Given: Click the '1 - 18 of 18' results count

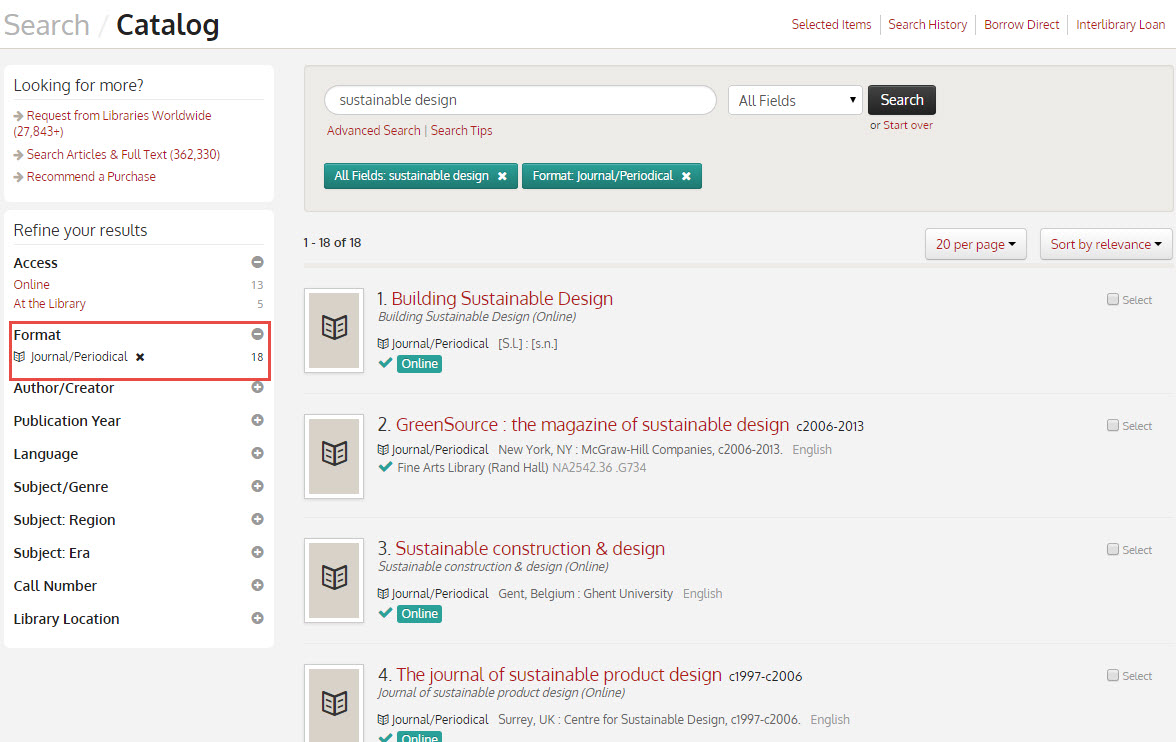Looking at the screenshot, I should tap(332, 242).
